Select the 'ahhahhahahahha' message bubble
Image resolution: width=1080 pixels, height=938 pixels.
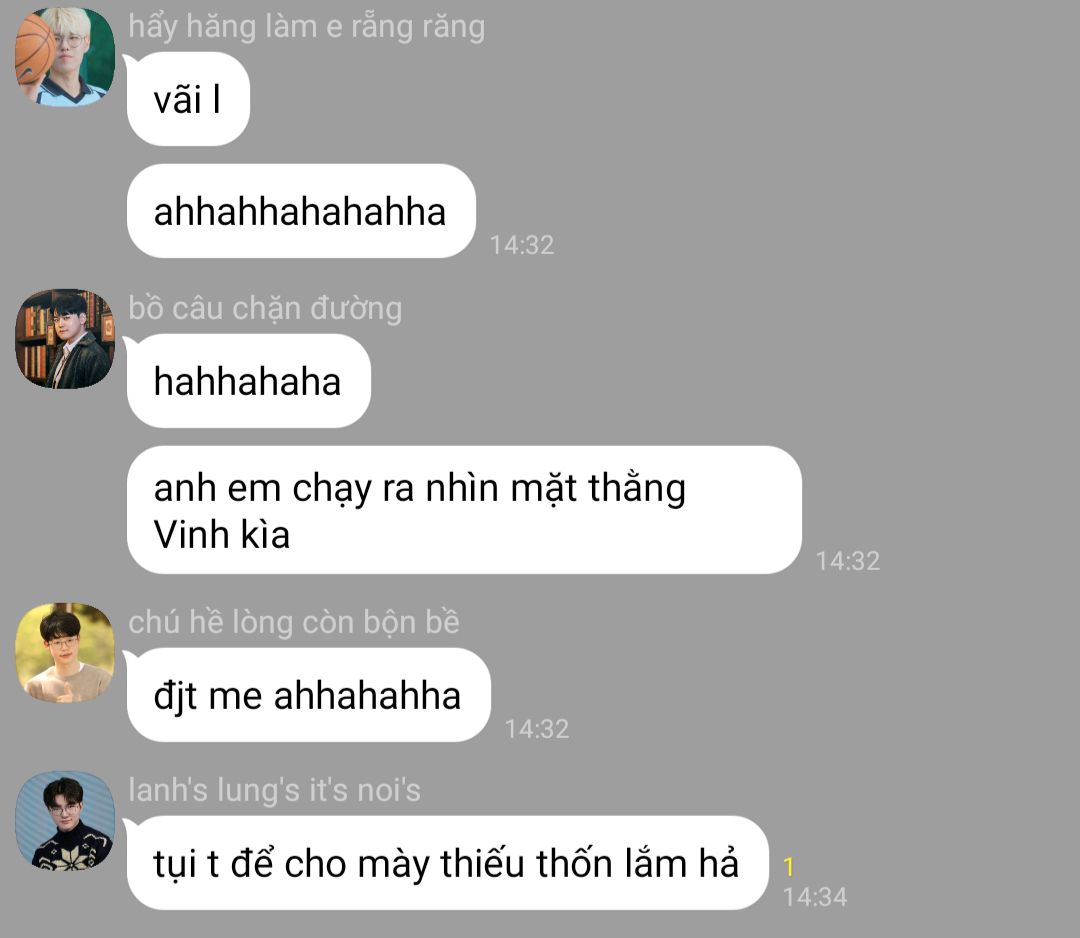[301, 211]
